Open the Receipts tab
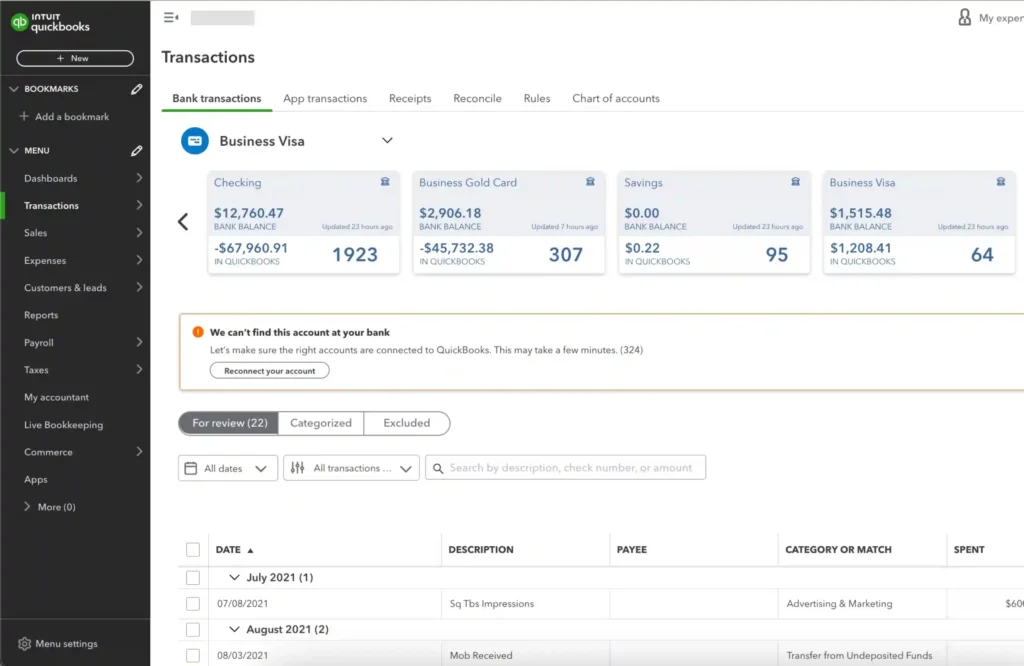This screenshot has width=1024, height=666. click(410, 99)
